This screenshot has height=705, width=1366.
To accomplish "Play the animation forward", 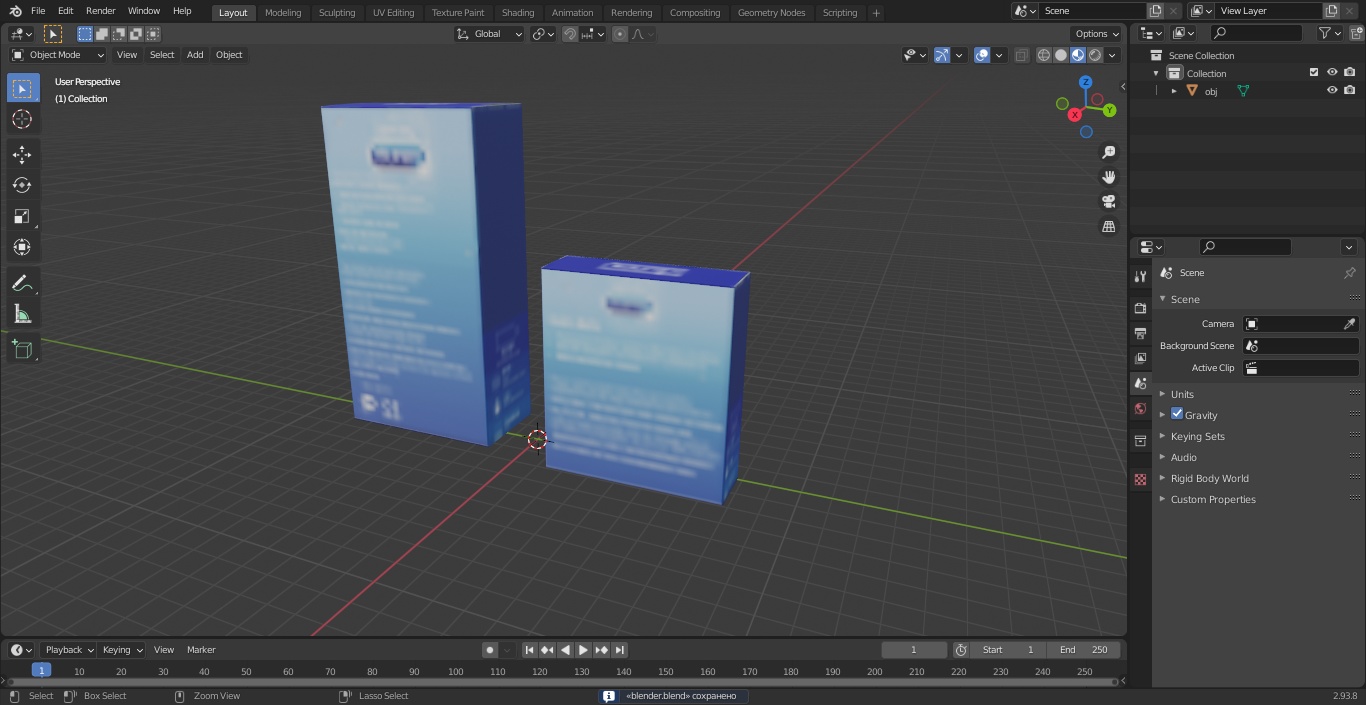I will [583, 650].
